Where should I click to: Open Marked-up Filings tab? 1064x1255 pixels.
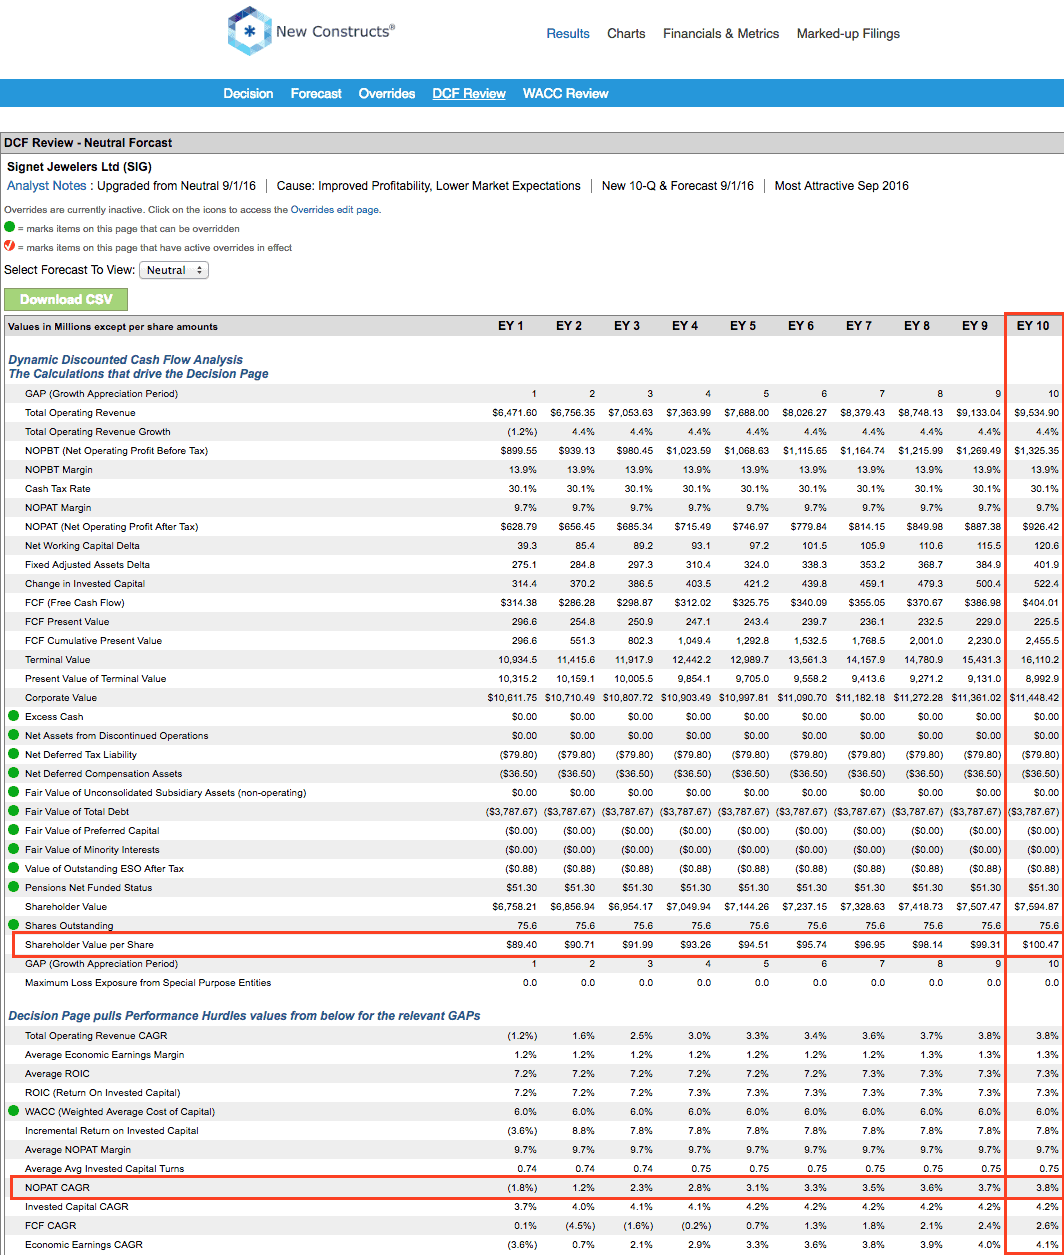click(x=848, y=33)
